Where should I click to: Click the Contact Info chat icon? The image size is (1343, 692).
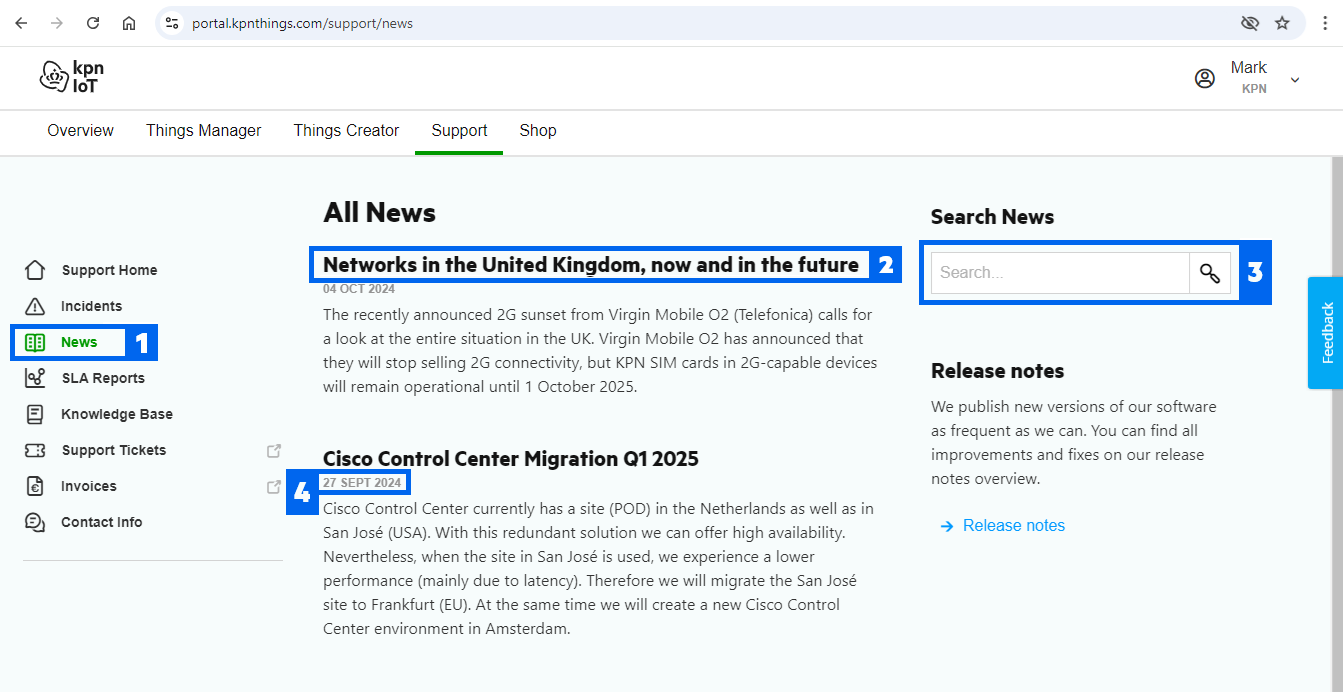tap(35, 522)
